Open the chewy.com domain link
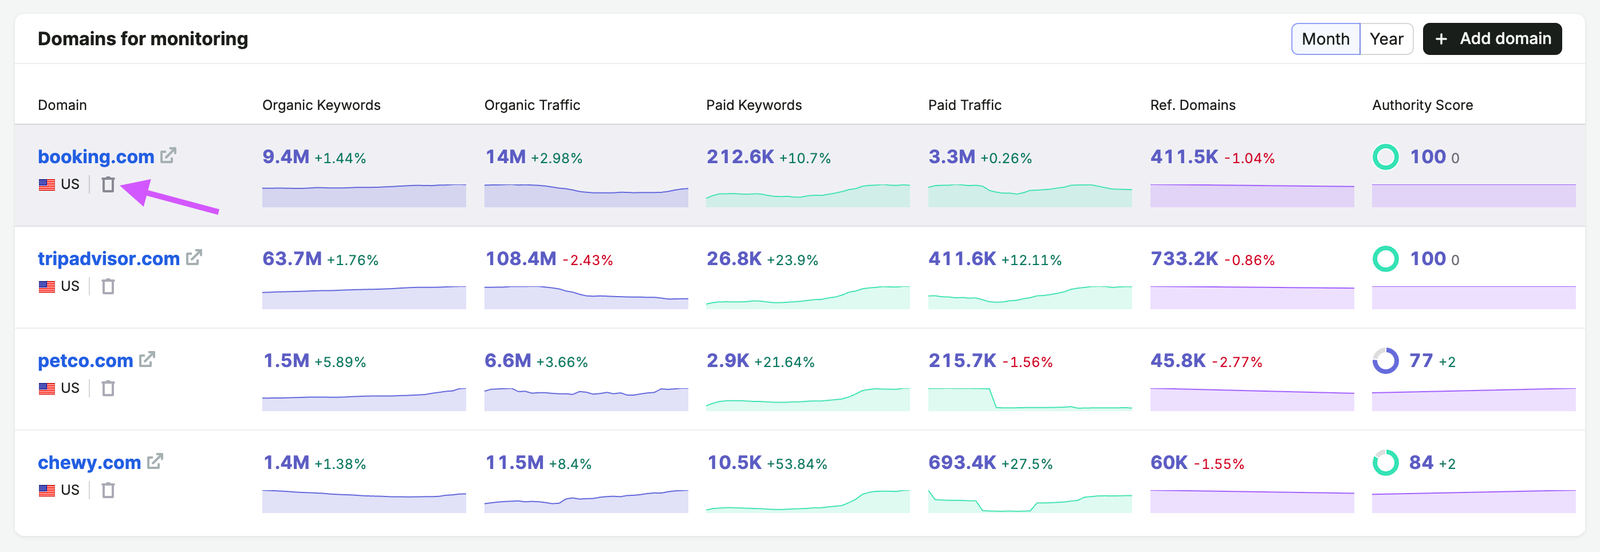The width and height of the screenshot is (1600, 552). pyautogui.click(x=89, y=463)
